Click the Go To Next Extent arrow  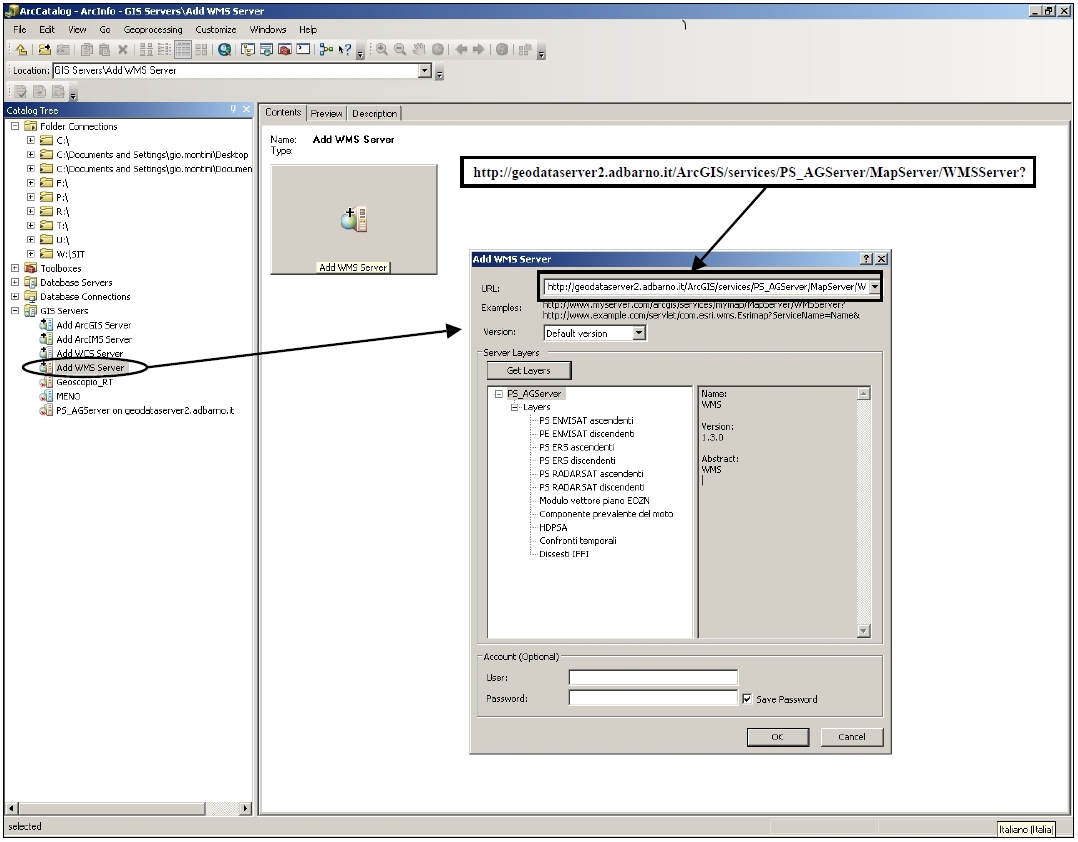pyautogui.click(x=478, y=49)
